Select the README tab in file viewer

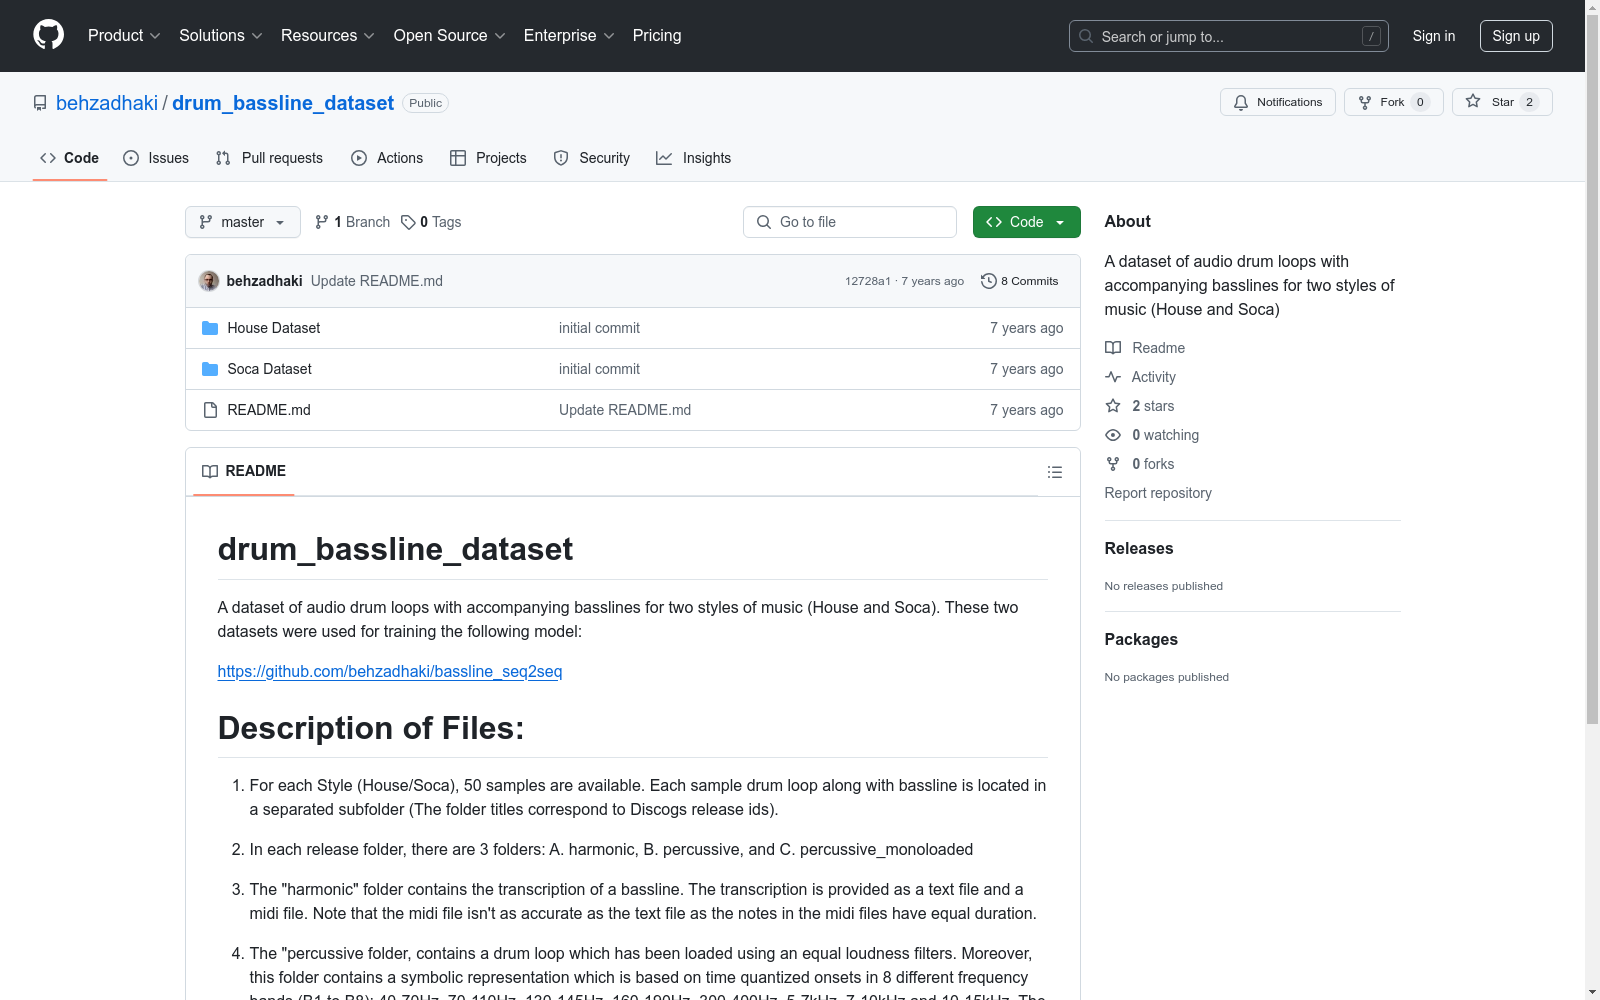(244, 471)
